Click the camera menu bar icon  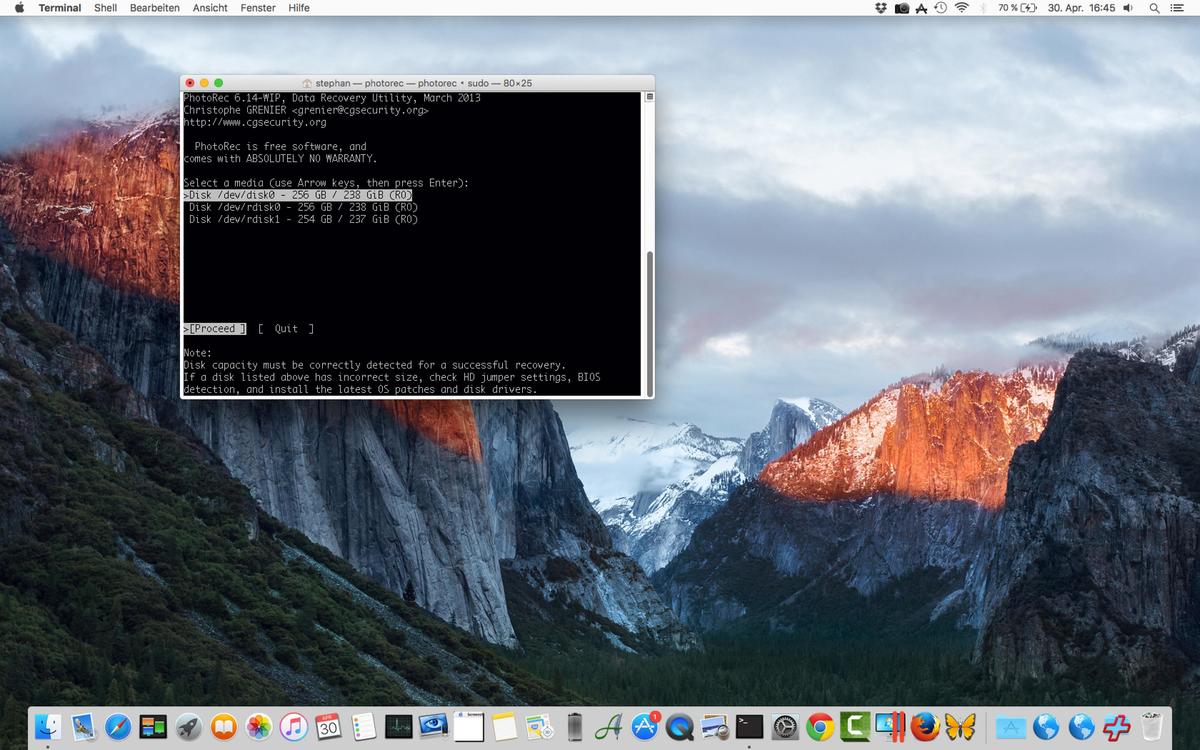tap(901, 8)
